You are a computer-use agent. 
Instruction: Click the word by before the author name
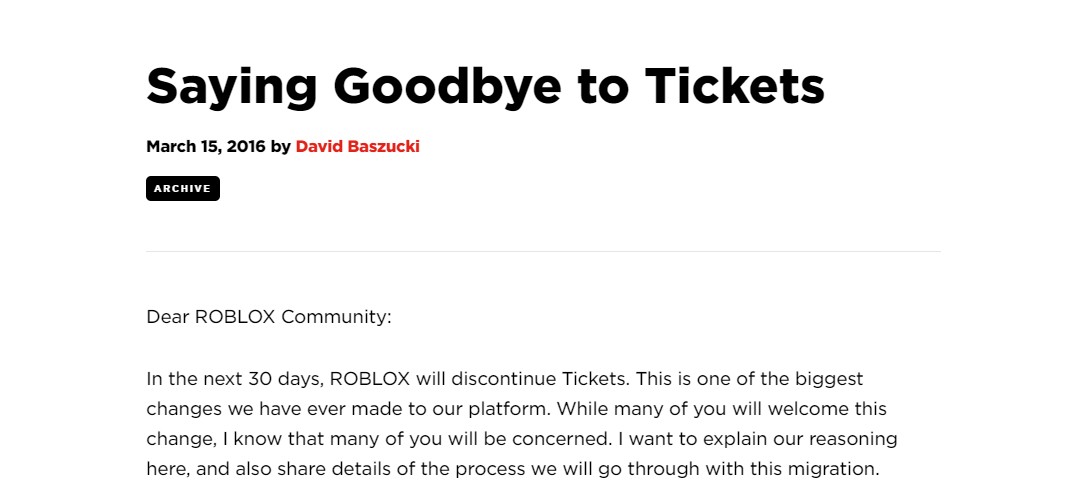[281, 146]
